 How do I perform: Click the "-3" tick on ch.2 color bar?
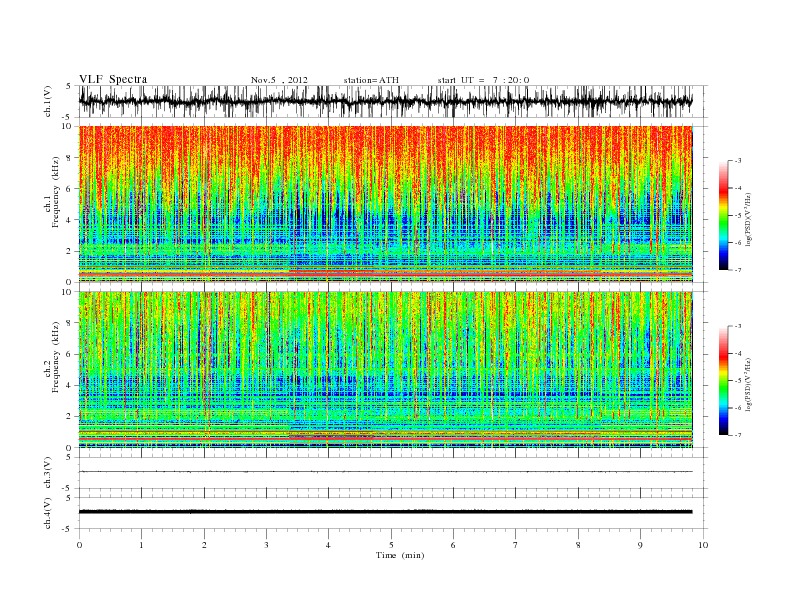[x=737, y=326]
